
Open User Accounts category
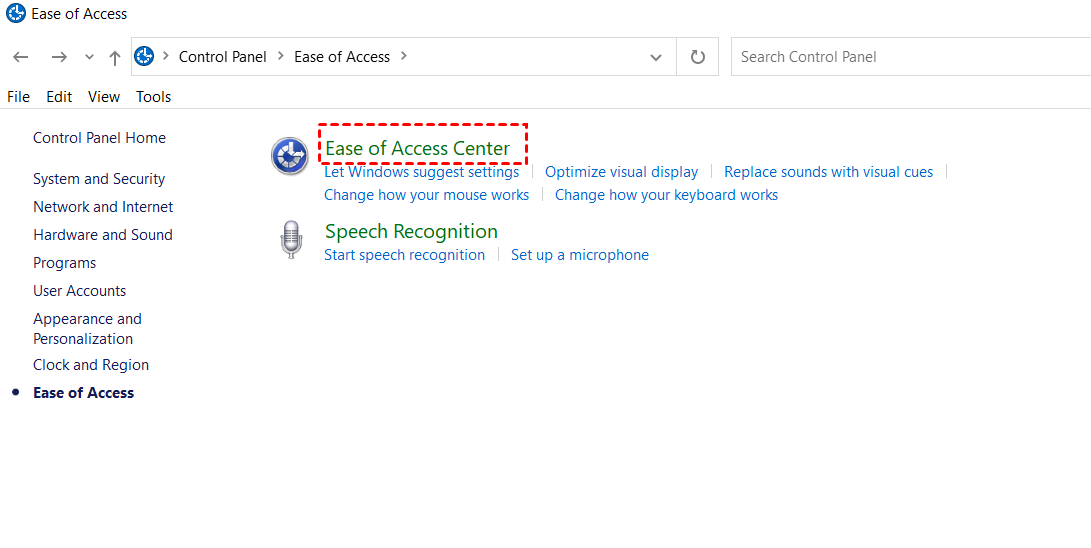(x=79, y=291)
